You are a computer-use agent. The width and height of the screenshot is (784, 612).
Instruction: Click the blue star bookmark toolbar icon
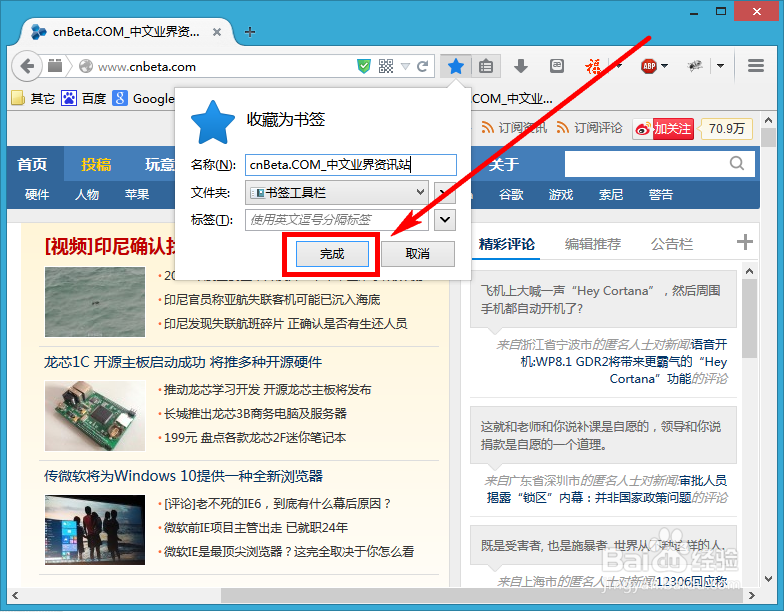456,66
